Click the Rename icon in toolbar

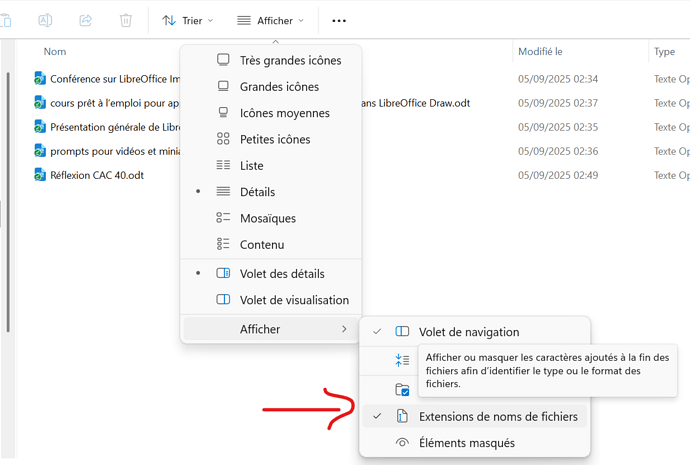click(x=45, y=20)
